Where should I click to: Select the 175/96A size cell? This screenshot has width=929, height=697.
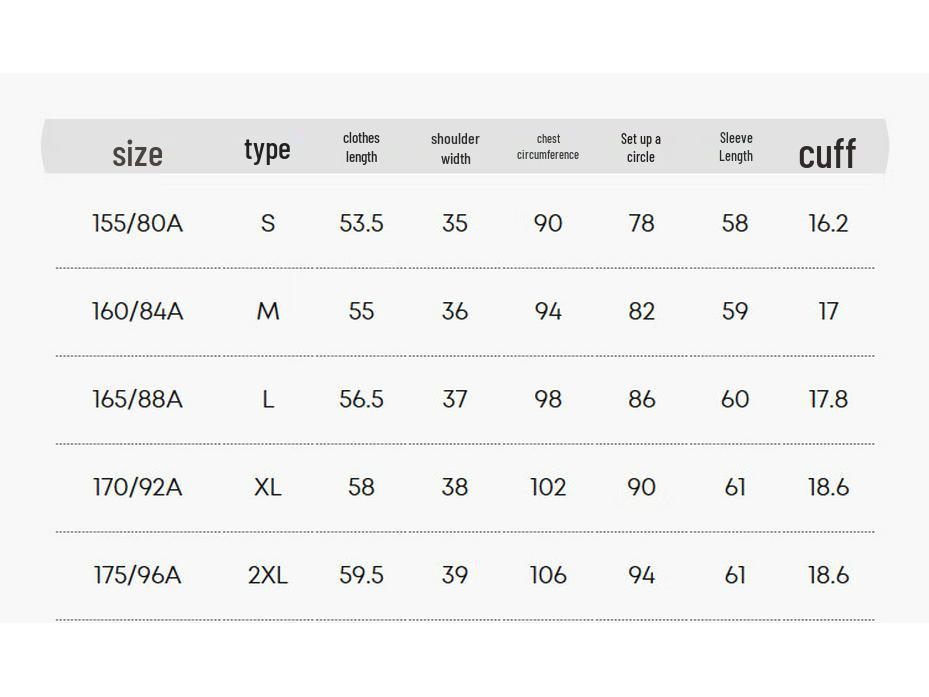point(138,575)
